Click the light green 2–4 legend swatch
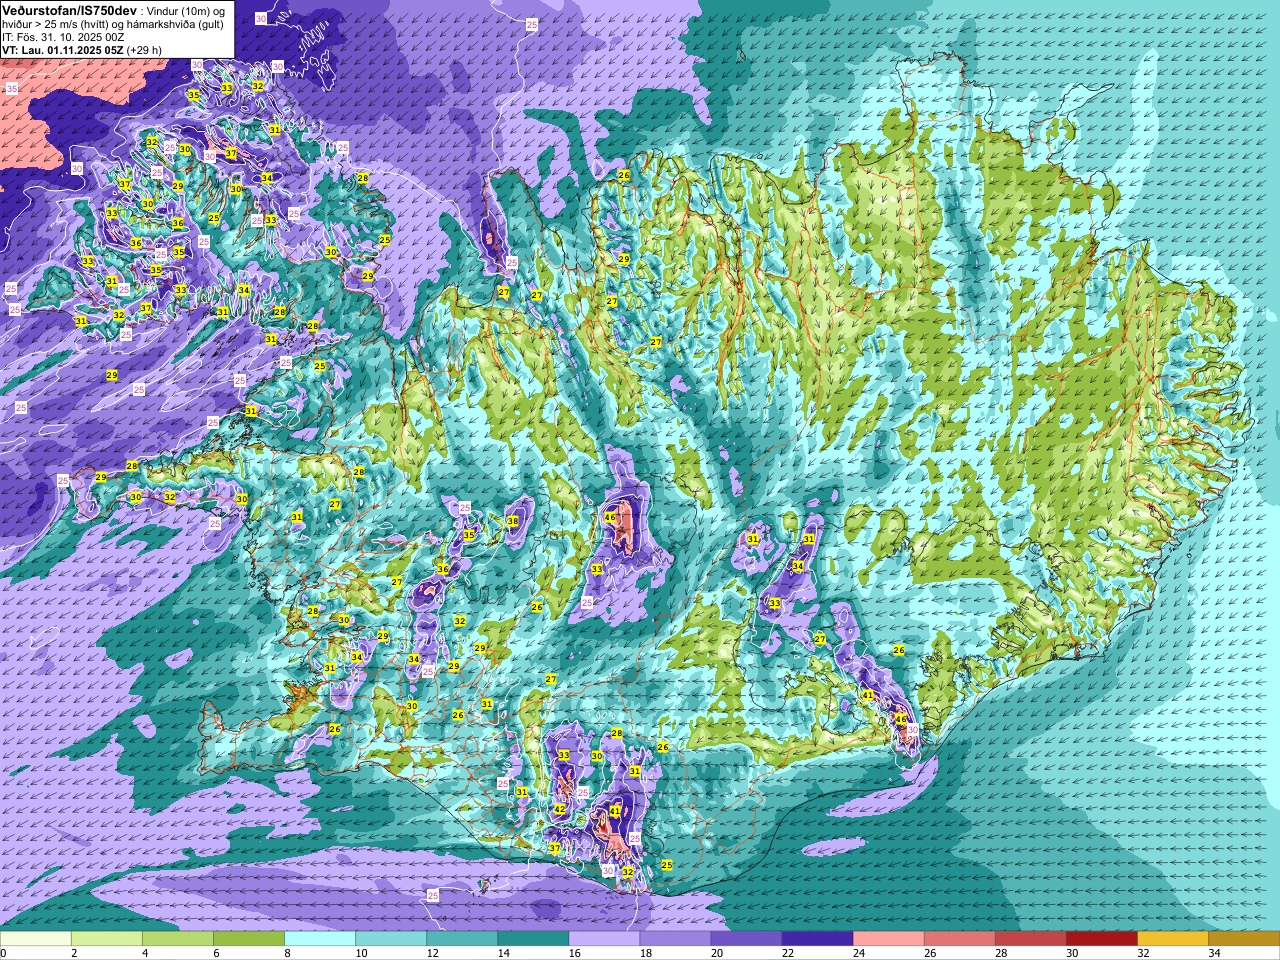This screenshot has height=960, width=1280. 107,939
